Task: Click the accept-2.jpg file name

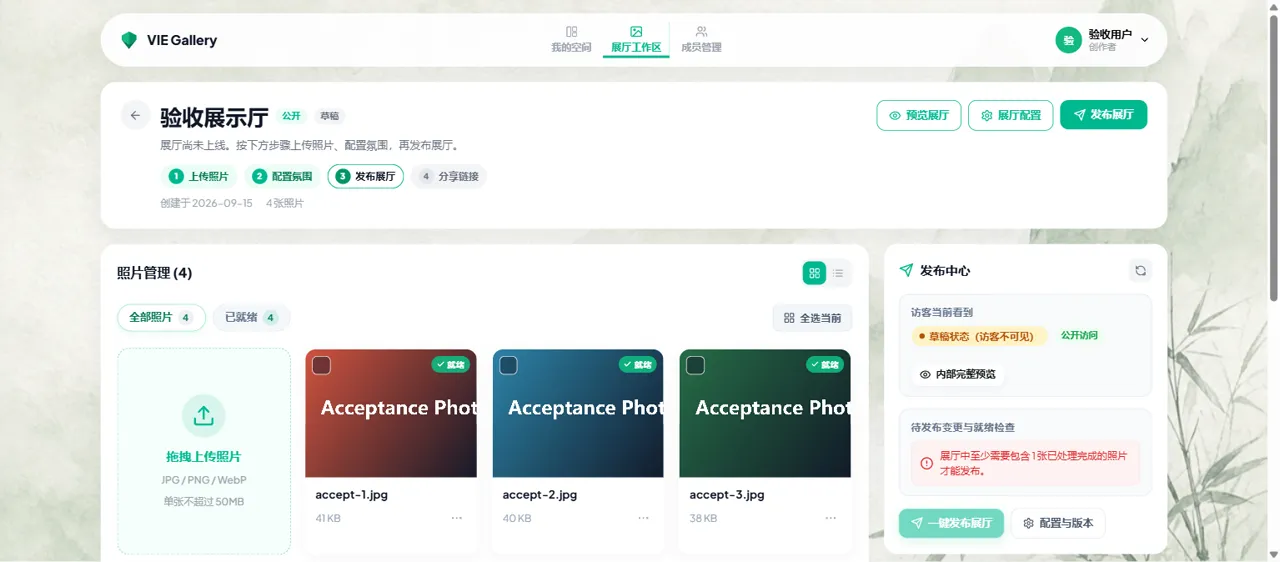Action: pyautogui.click(x=540, y=495)
